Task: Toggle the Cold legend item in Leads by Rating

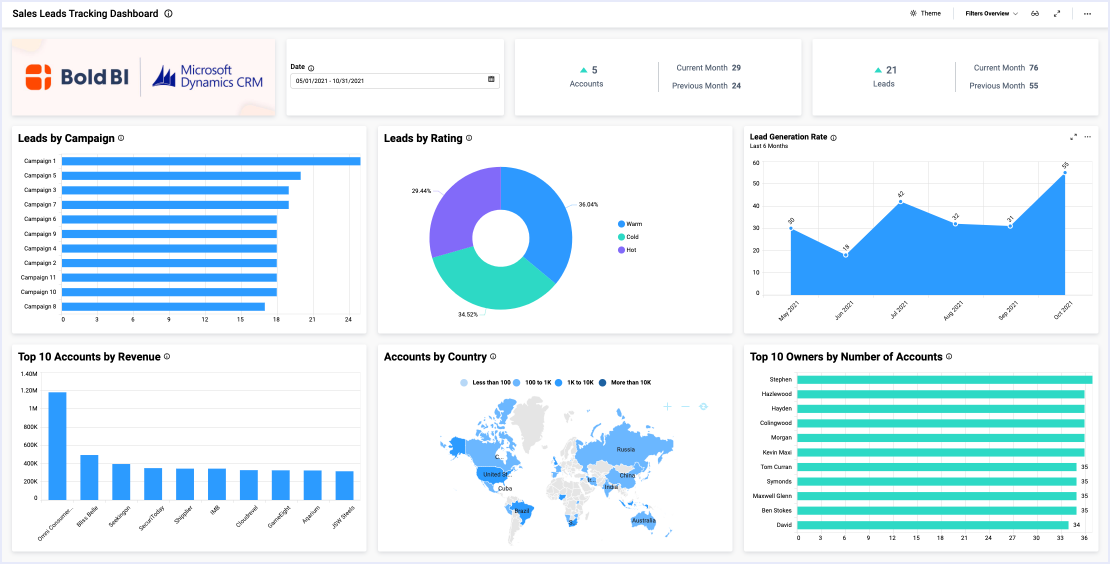Action: coord(629,237)
